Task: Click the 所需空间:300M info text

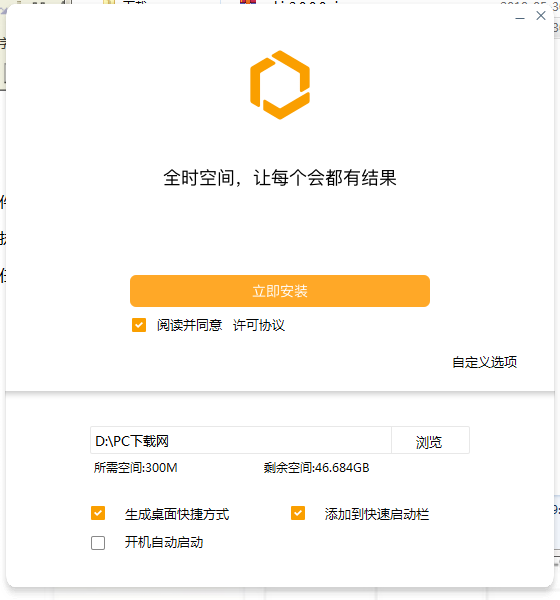Action: click(x=136, y=468)
